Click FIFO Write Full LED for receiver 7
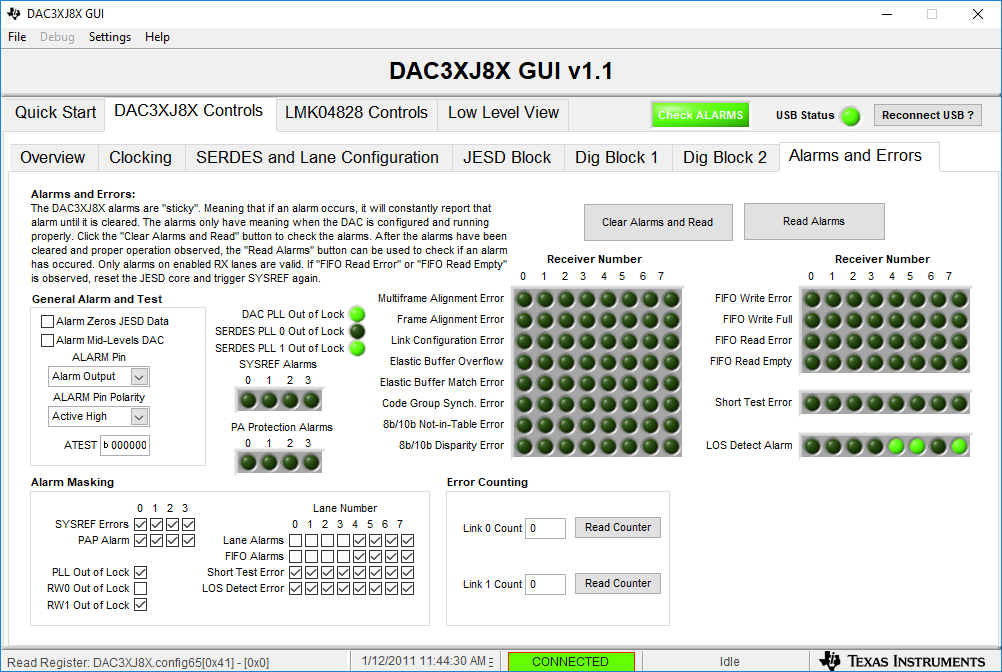The height and width of the screenshot is (672, 1002). click(959, 320)
